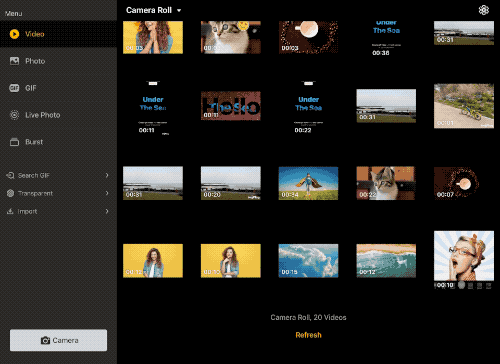Open the Camera Roll album dropdown
500x364 pixels.
(x=154, y=10)
